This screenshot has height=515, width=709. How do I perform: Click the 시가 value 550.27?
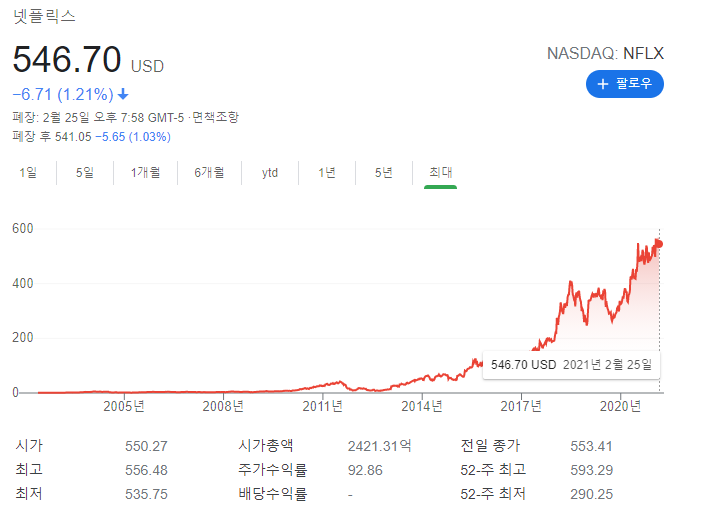(x=146, y=446)
